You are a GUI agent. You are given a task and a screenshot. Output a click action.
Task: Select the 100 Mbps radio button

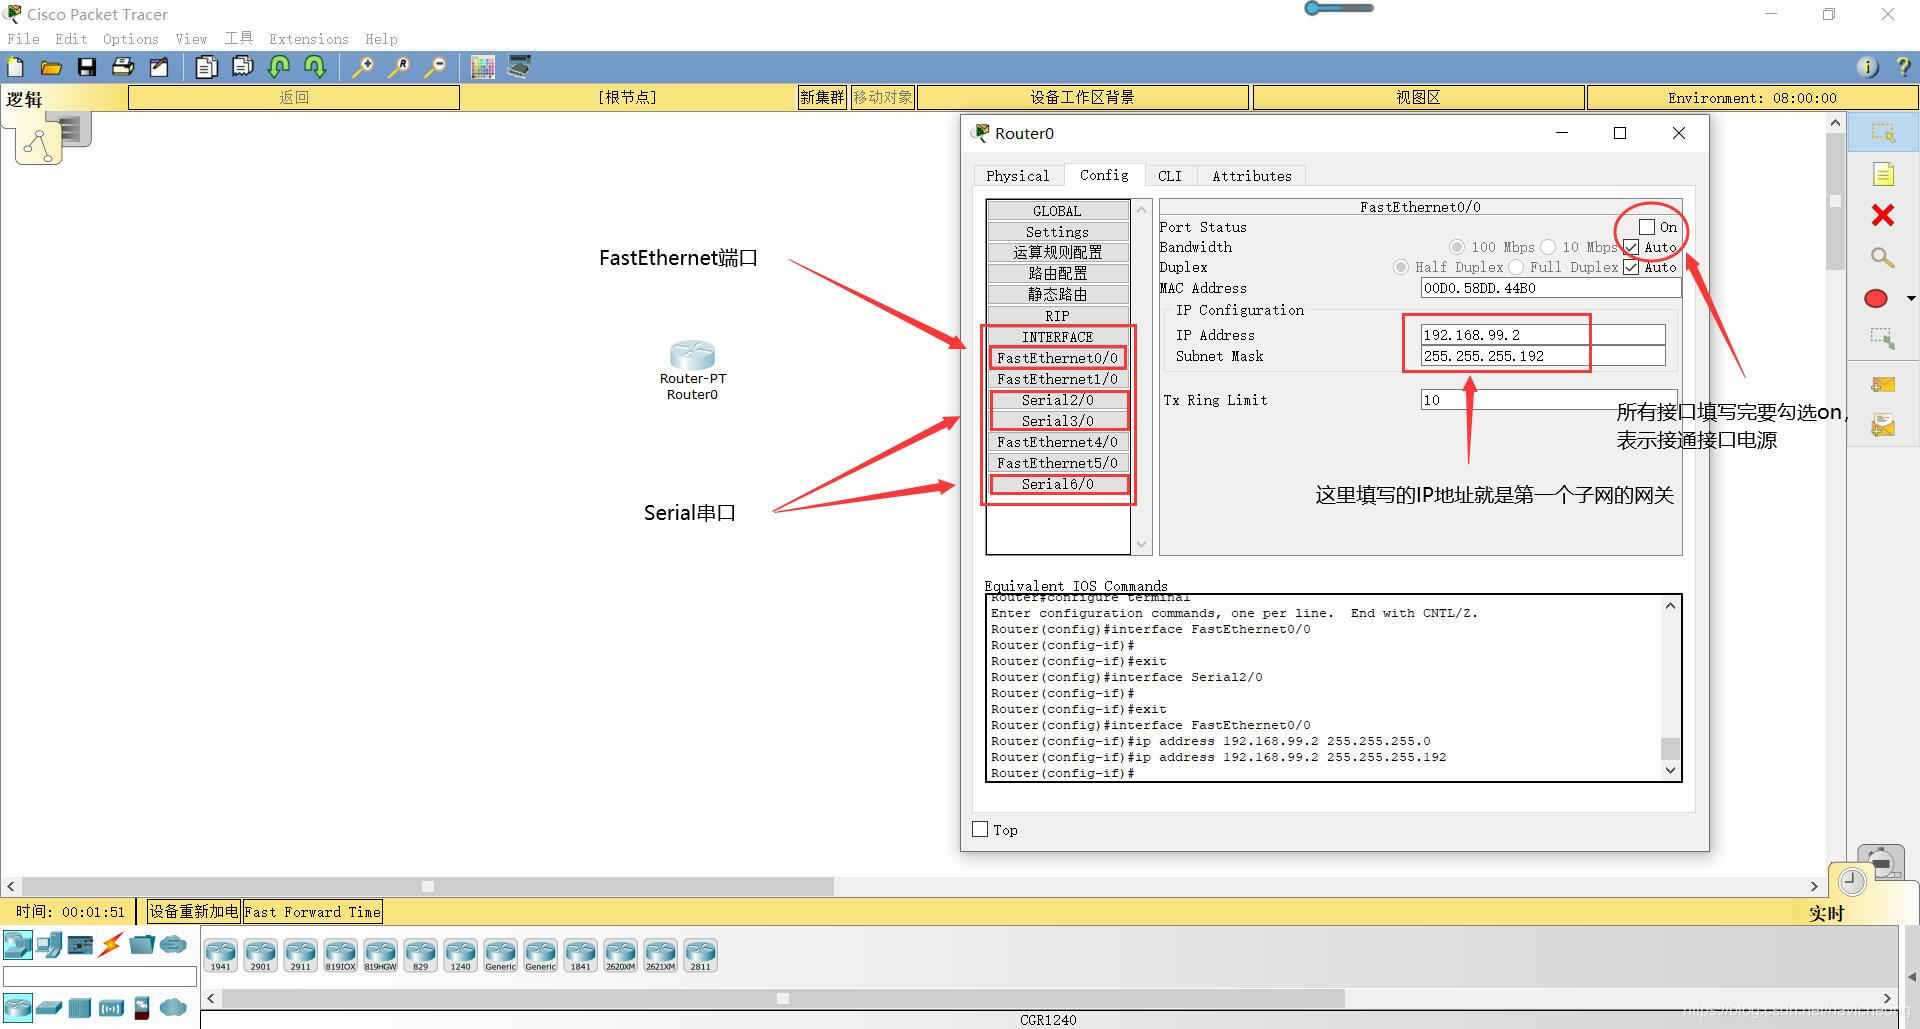pyautogui.click(x=1457, y=247)
